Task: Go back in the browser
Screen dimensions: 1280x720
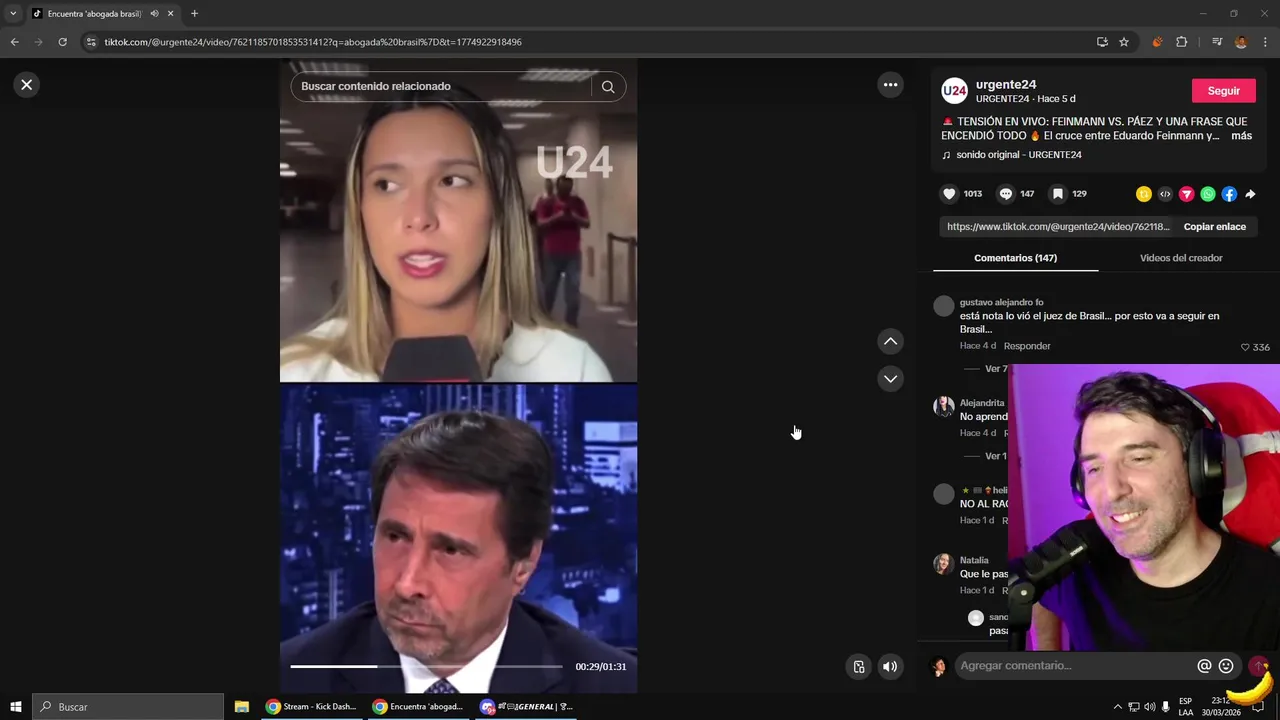Action: (x=14, y=42)
